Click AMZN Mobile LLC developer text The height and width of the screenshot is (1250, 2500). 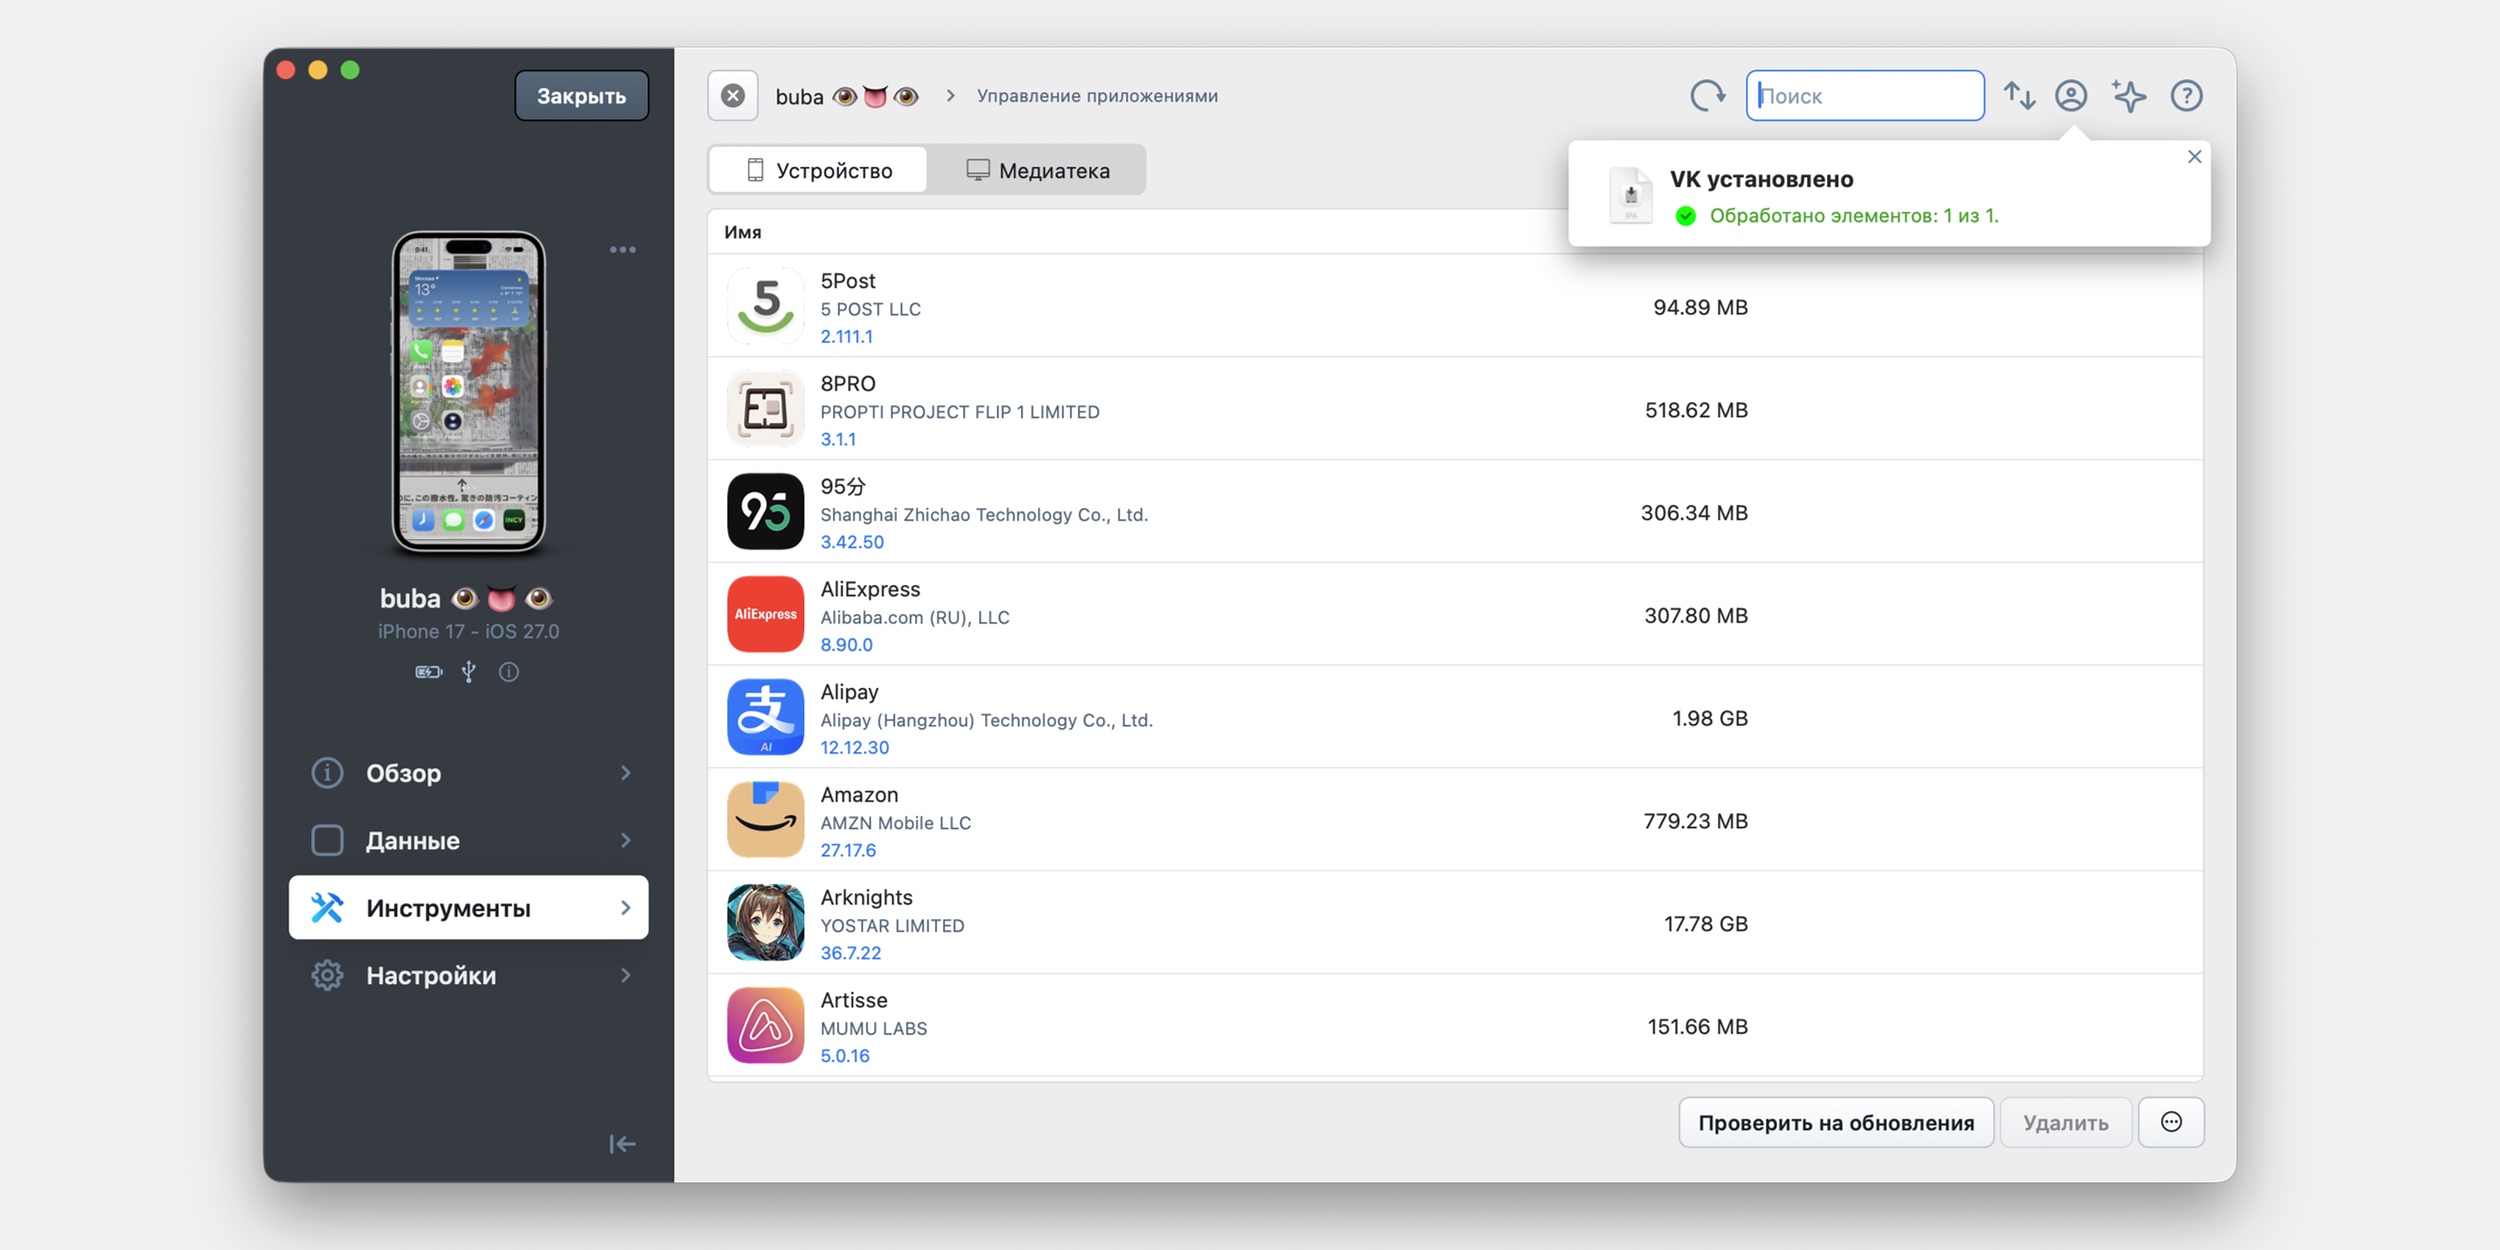coord(895,823)
